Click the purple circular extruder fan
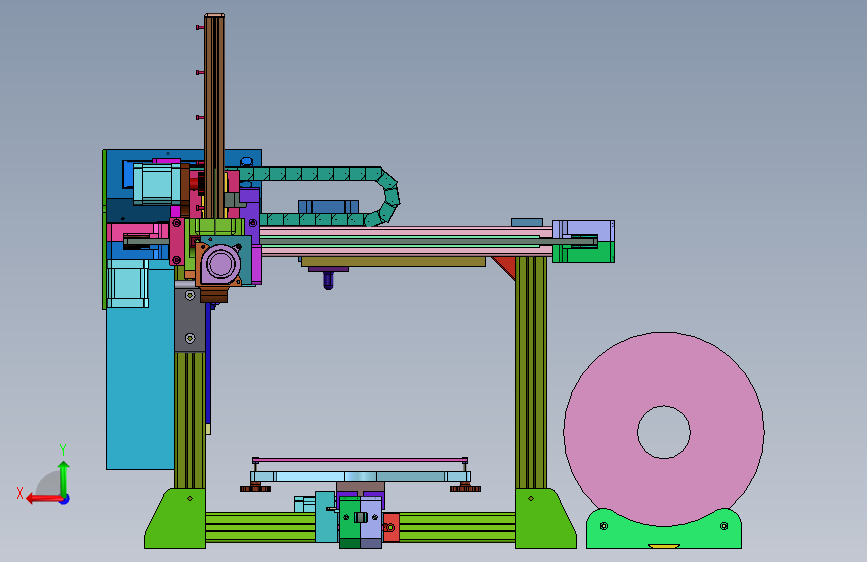This screenshot has width=867, height=562. click(x=220, y=264)
